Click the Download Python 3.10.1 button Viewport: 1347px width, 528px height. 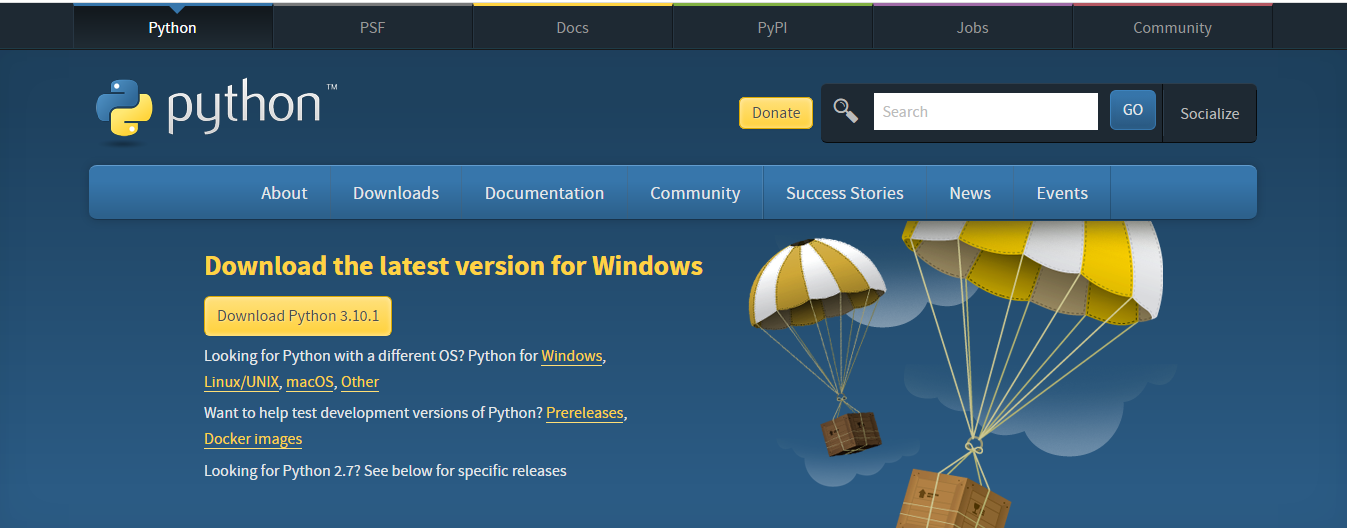pos(298,316)
